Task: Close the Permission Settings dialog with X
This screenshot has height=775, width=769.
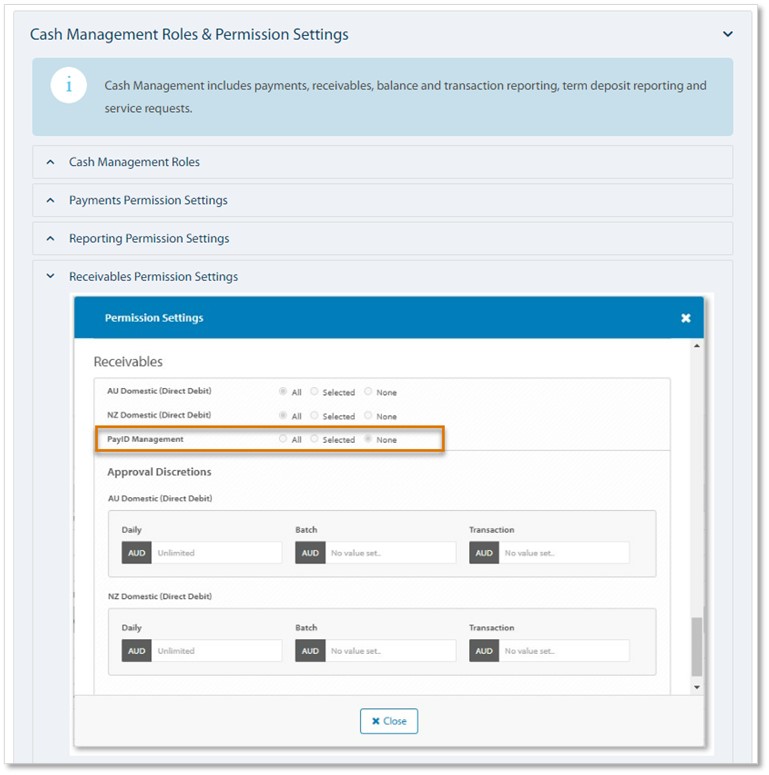Action: 685,318
